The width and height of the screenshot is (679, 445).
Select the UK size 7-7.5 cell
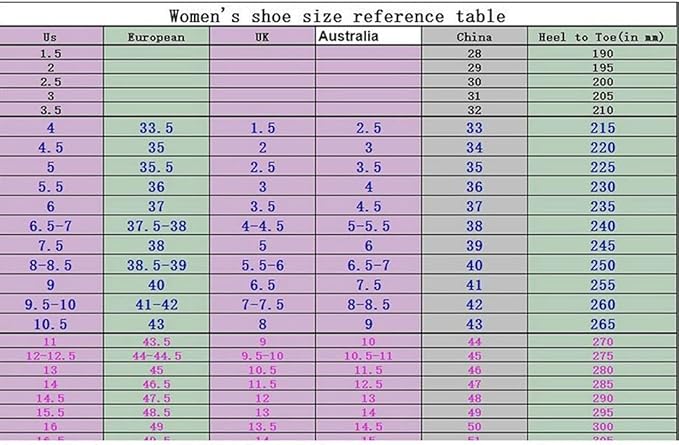click(x=262, y=304)
